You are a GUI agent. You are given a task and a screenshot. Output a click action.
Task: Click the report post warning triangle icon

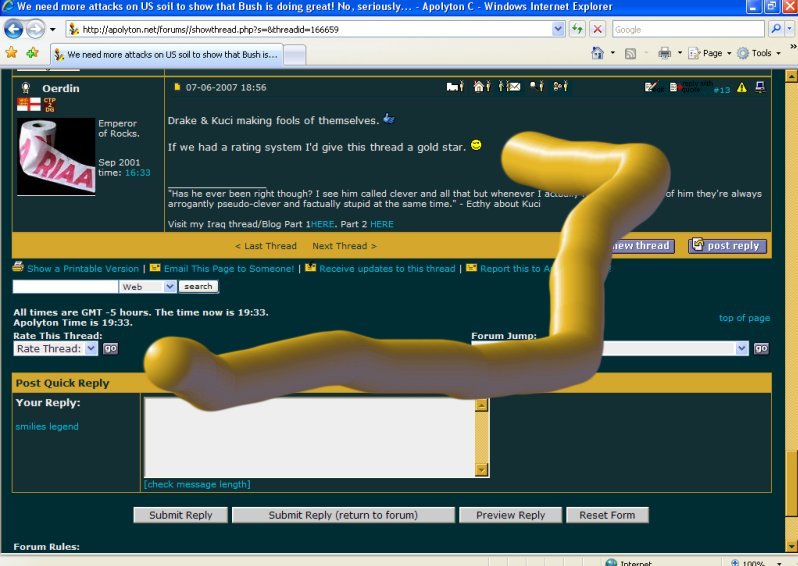tap(742, 88)
